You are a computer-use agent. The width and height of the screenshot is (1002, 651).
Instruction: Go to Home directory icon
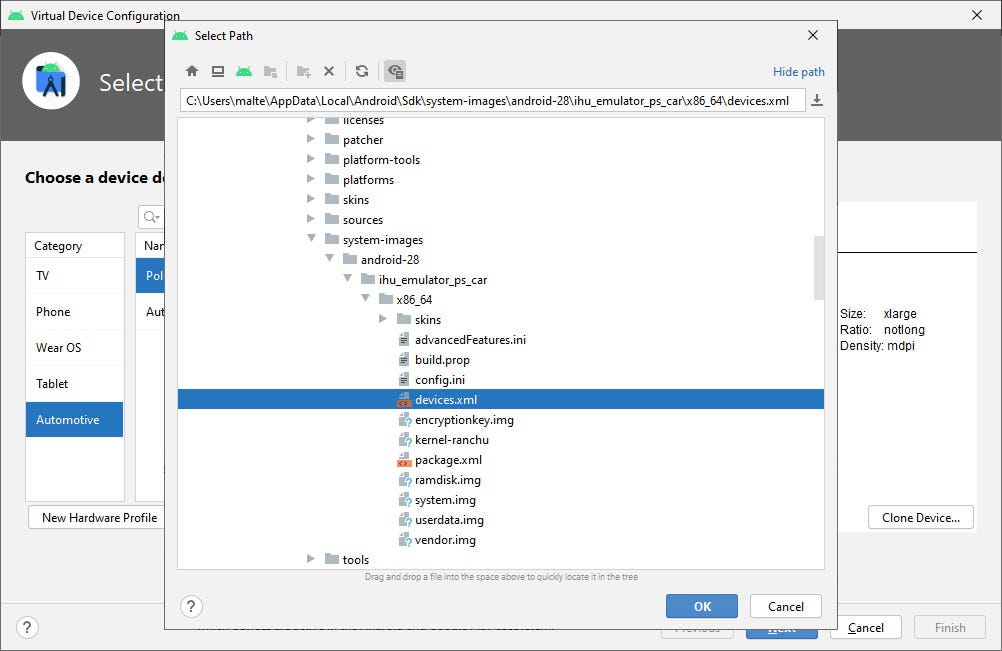click(x=192, y=71)
